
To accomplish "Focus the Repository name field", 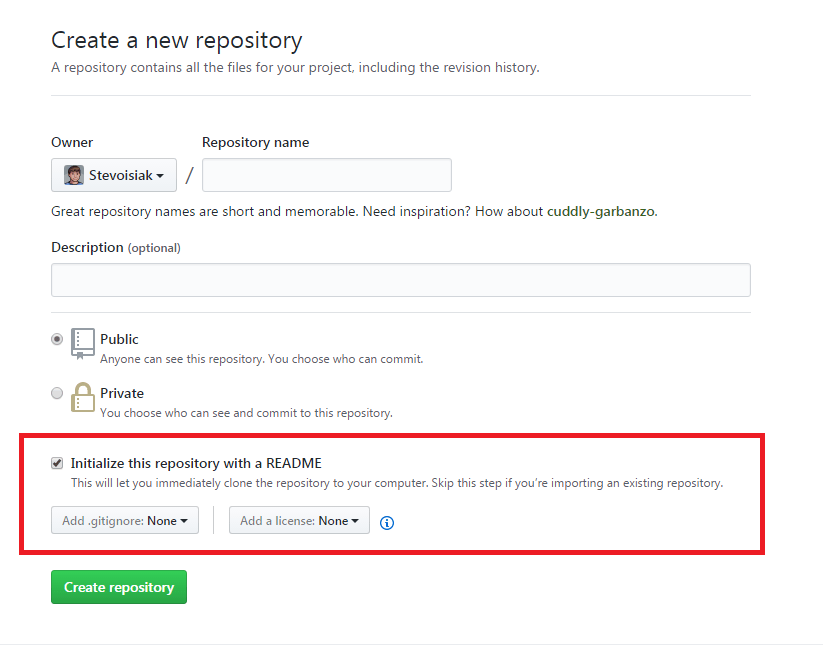I will 326,175.
